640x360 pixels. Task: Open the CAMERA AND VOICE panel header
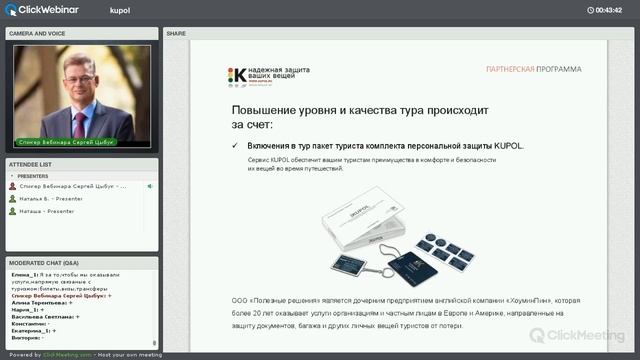(82, 33)
